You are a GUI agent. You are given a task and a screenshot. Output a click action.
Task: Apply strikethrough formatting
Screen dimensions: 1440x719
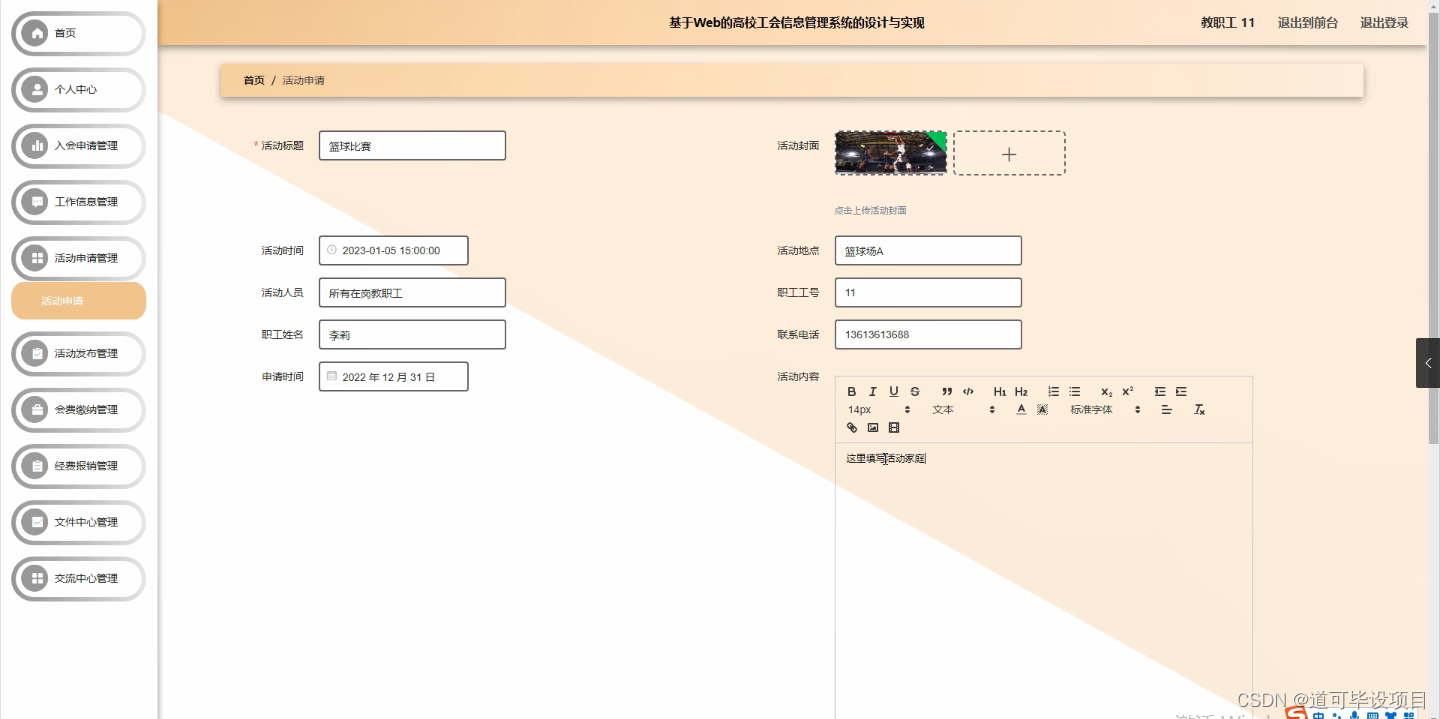914,391
